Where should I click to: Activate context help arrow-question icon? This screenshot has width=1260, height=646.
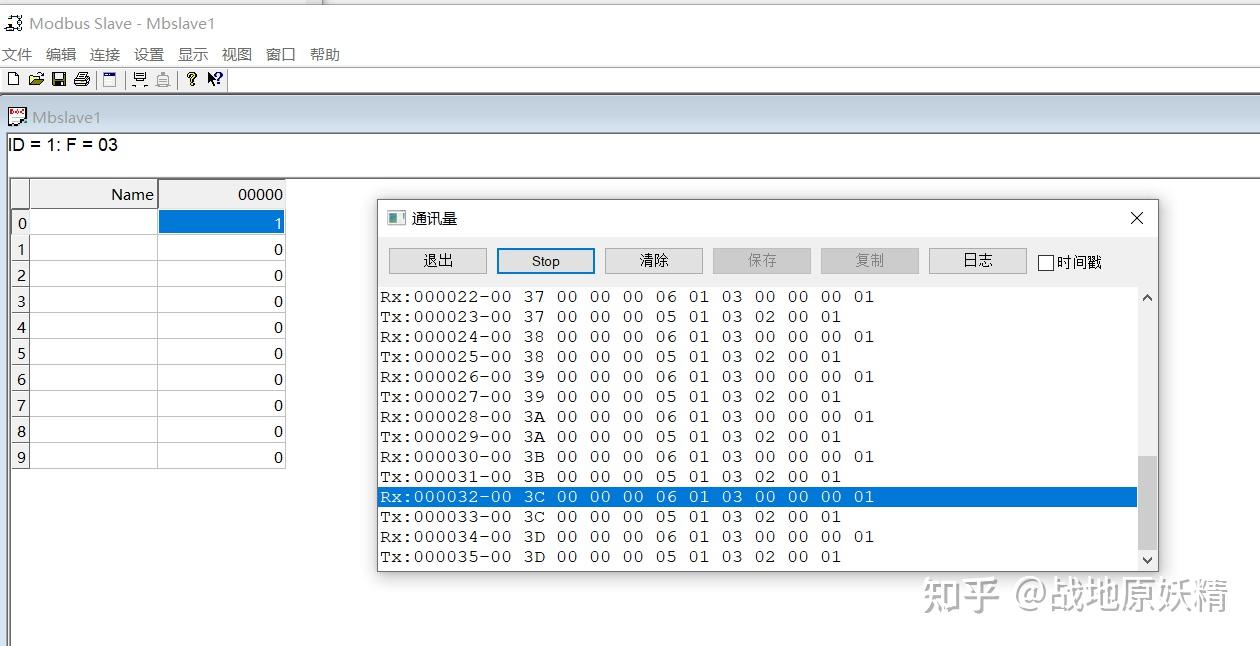pos(215,79)
